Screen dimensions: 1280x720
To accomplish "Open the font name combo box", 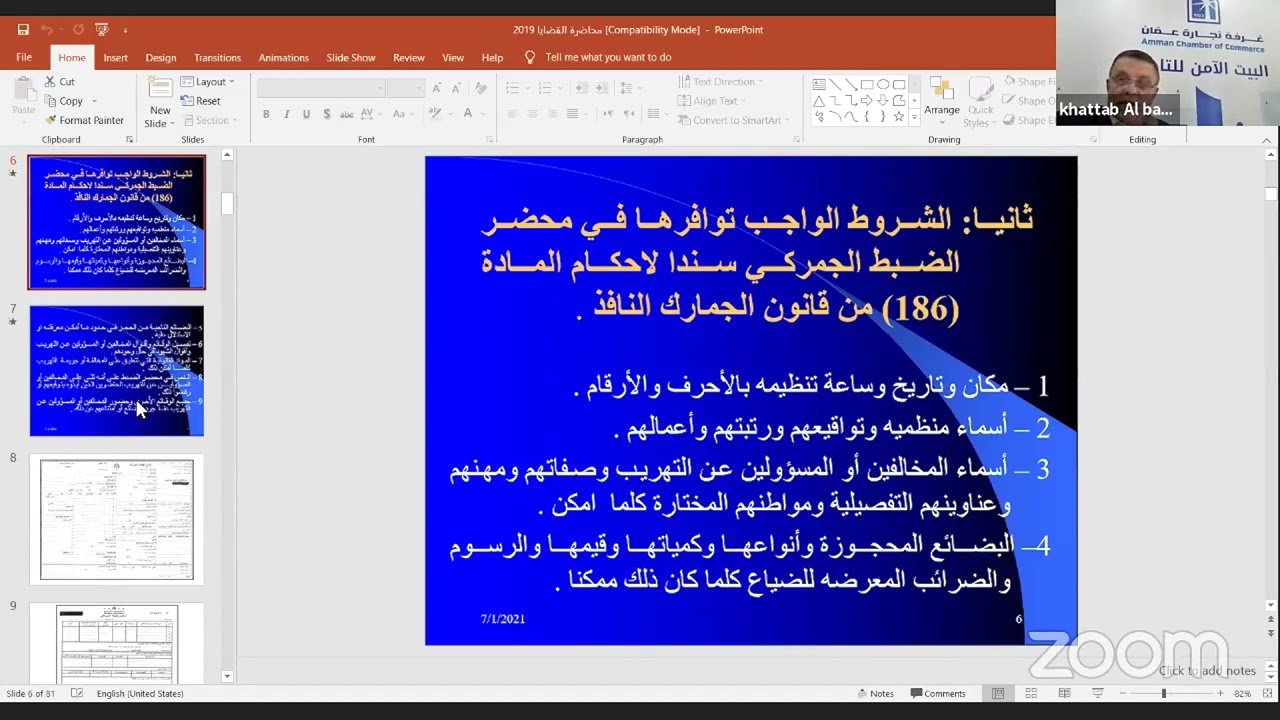I will (321, 88).
